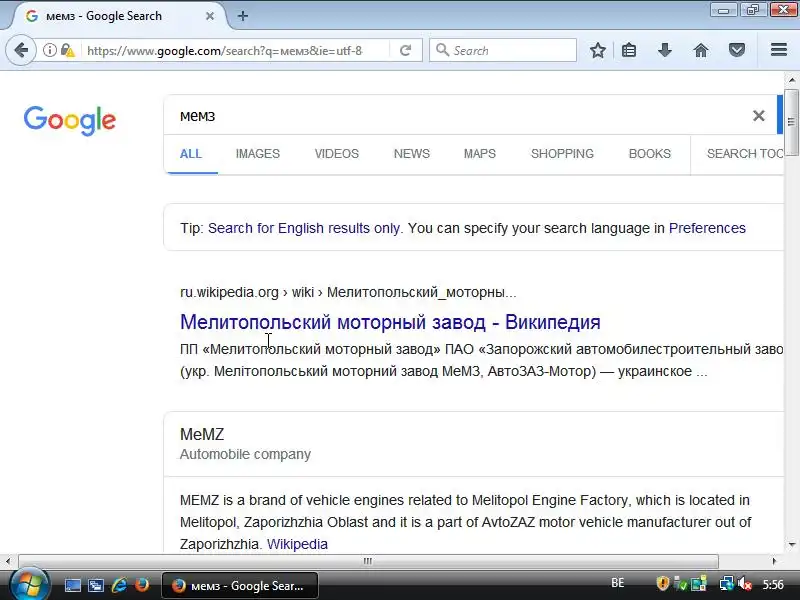The image size is (800, 600).
Task: Close the 'мемз - Google Search' tab
Action: coord(210,16)
